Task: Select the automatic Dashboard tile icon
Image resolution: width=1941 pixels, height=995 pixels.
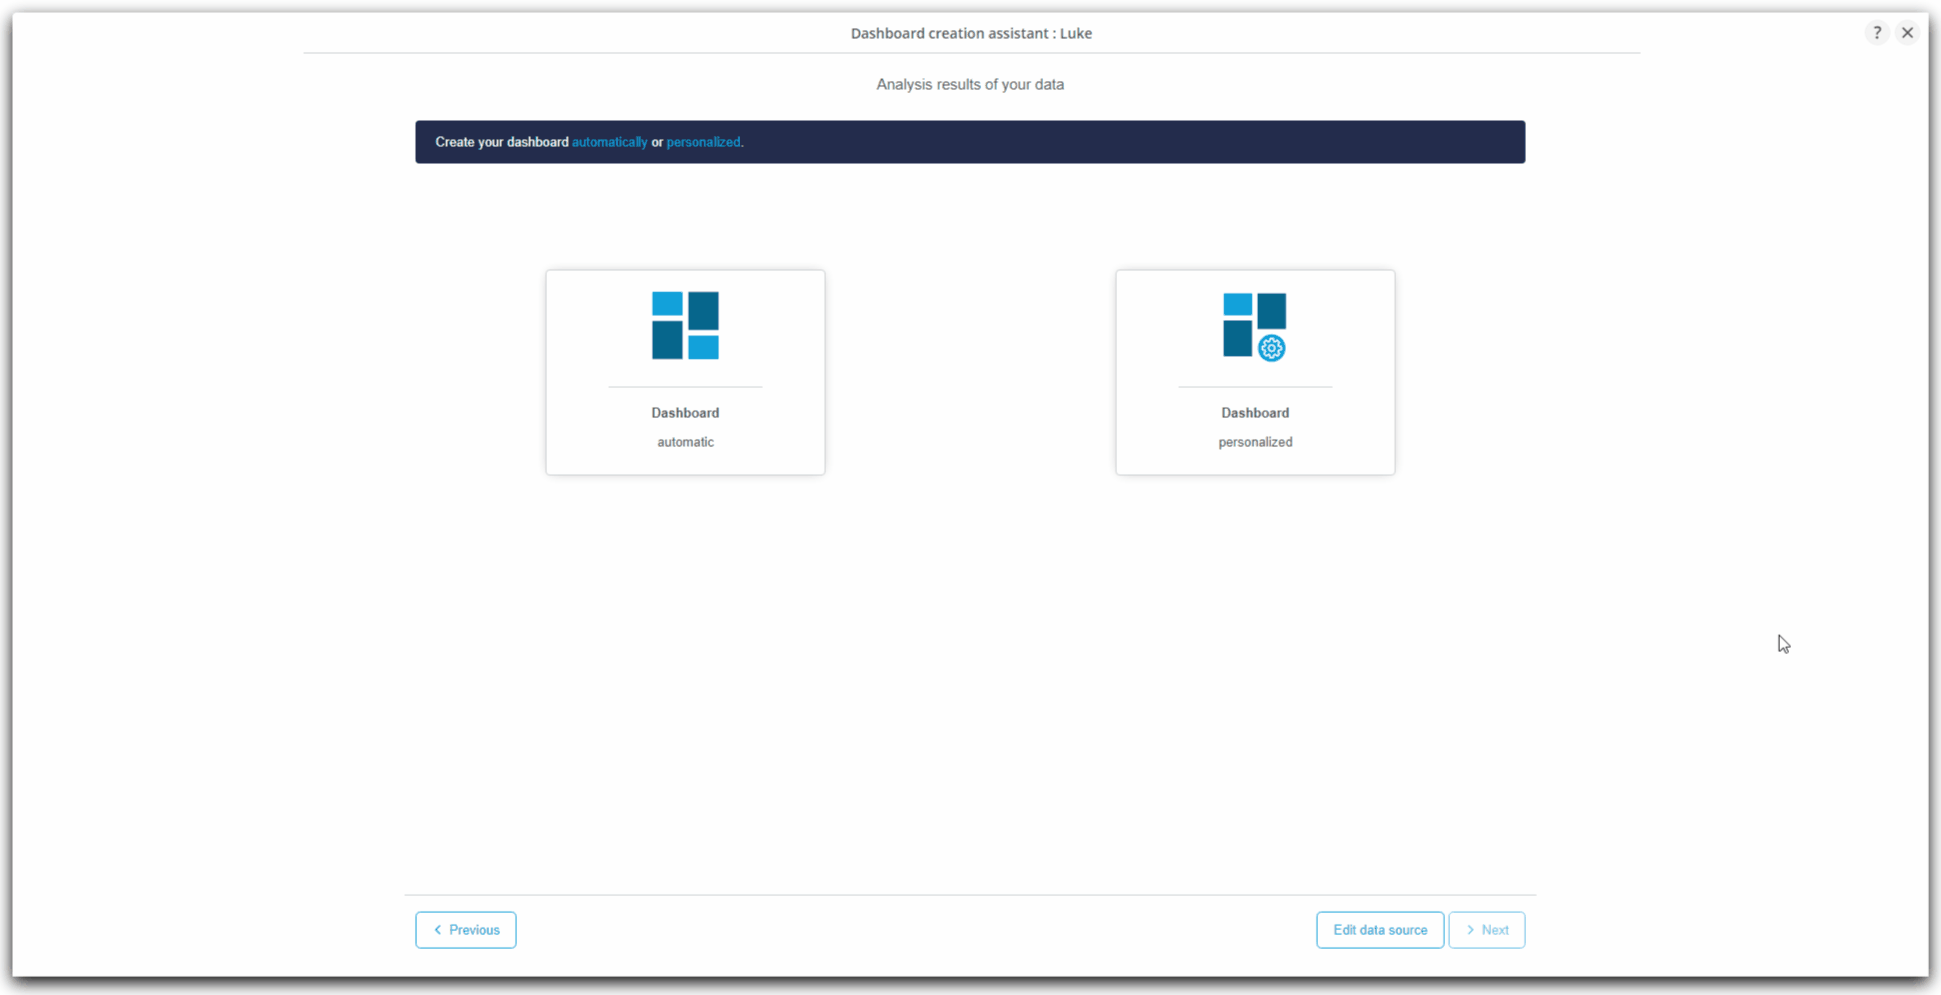Action: (x=685, y=326)
